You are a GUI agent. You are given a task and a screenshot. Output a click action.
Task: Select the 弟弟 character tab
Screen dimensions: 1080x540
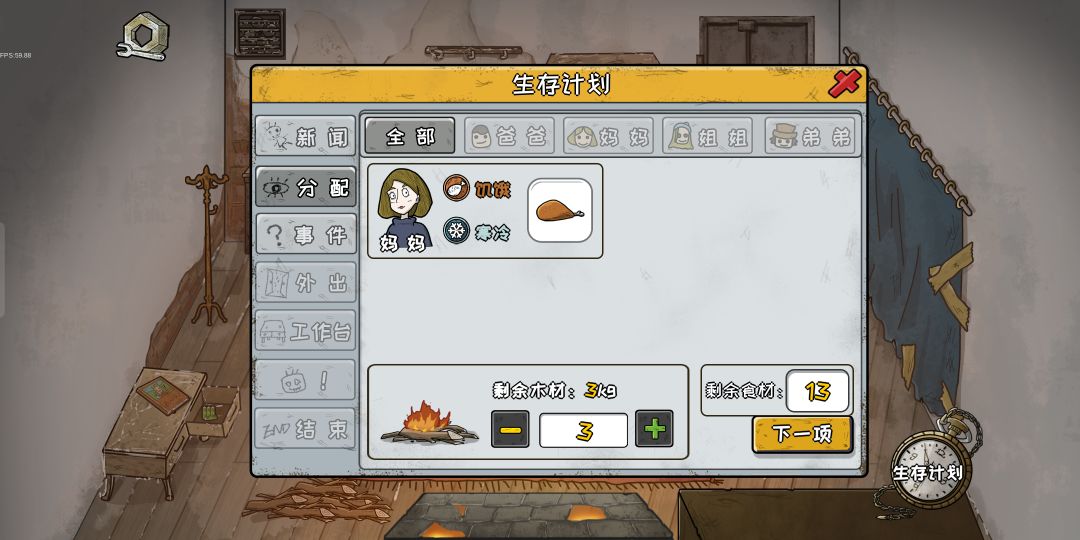[810, 136]
